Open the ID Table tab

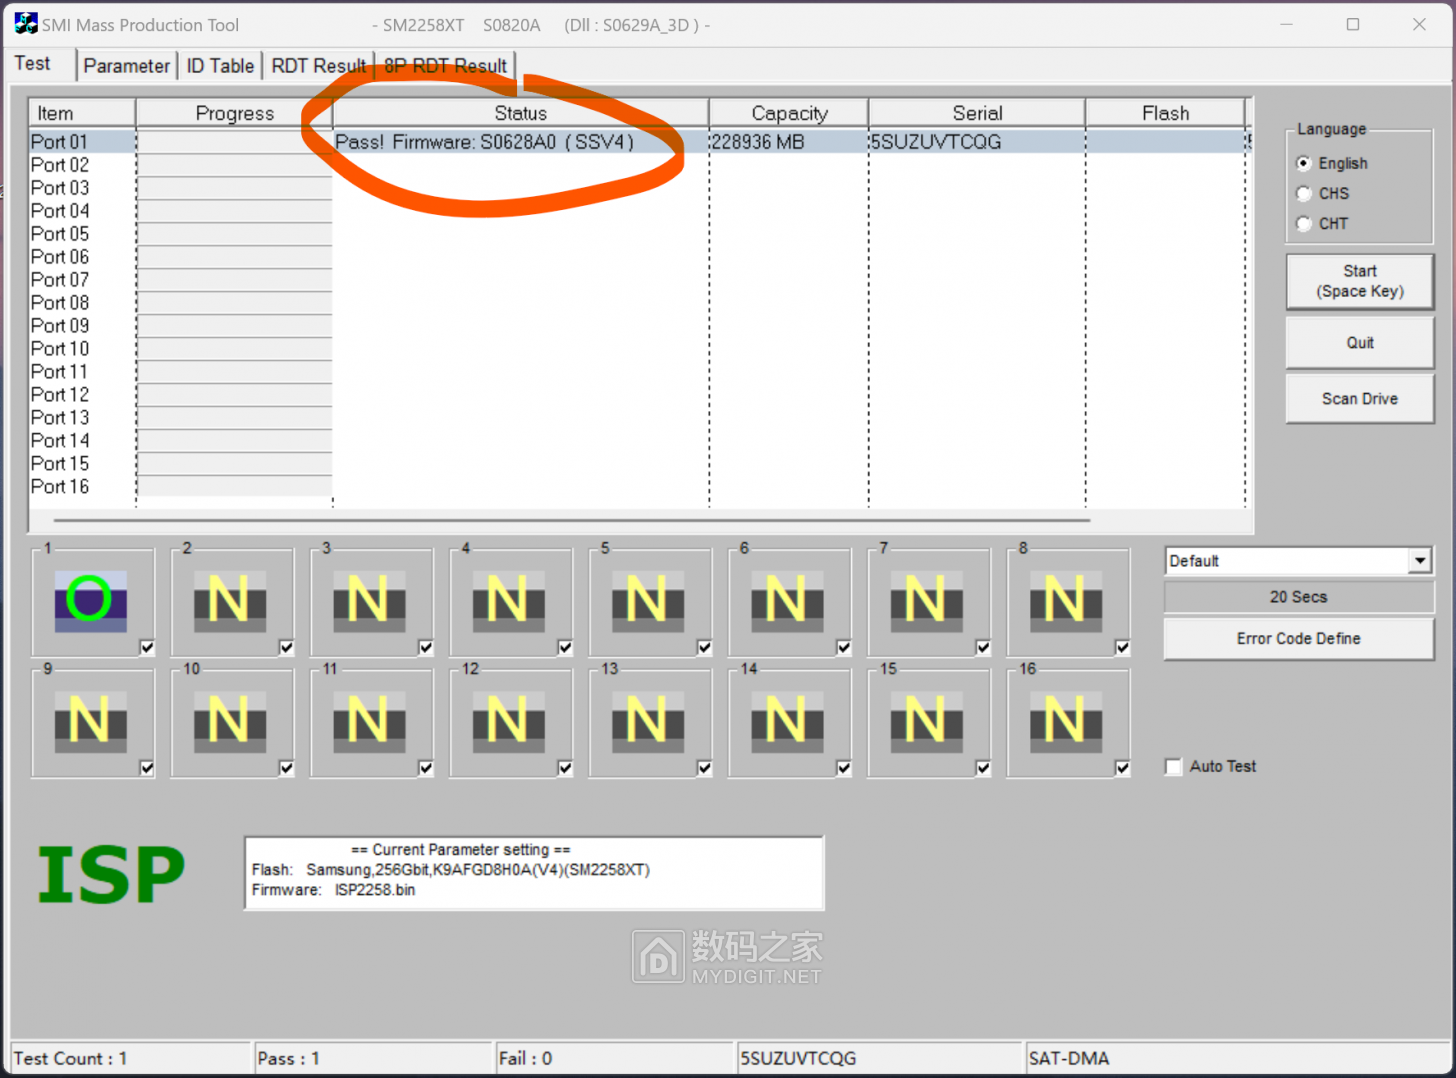tap(220, 65)
